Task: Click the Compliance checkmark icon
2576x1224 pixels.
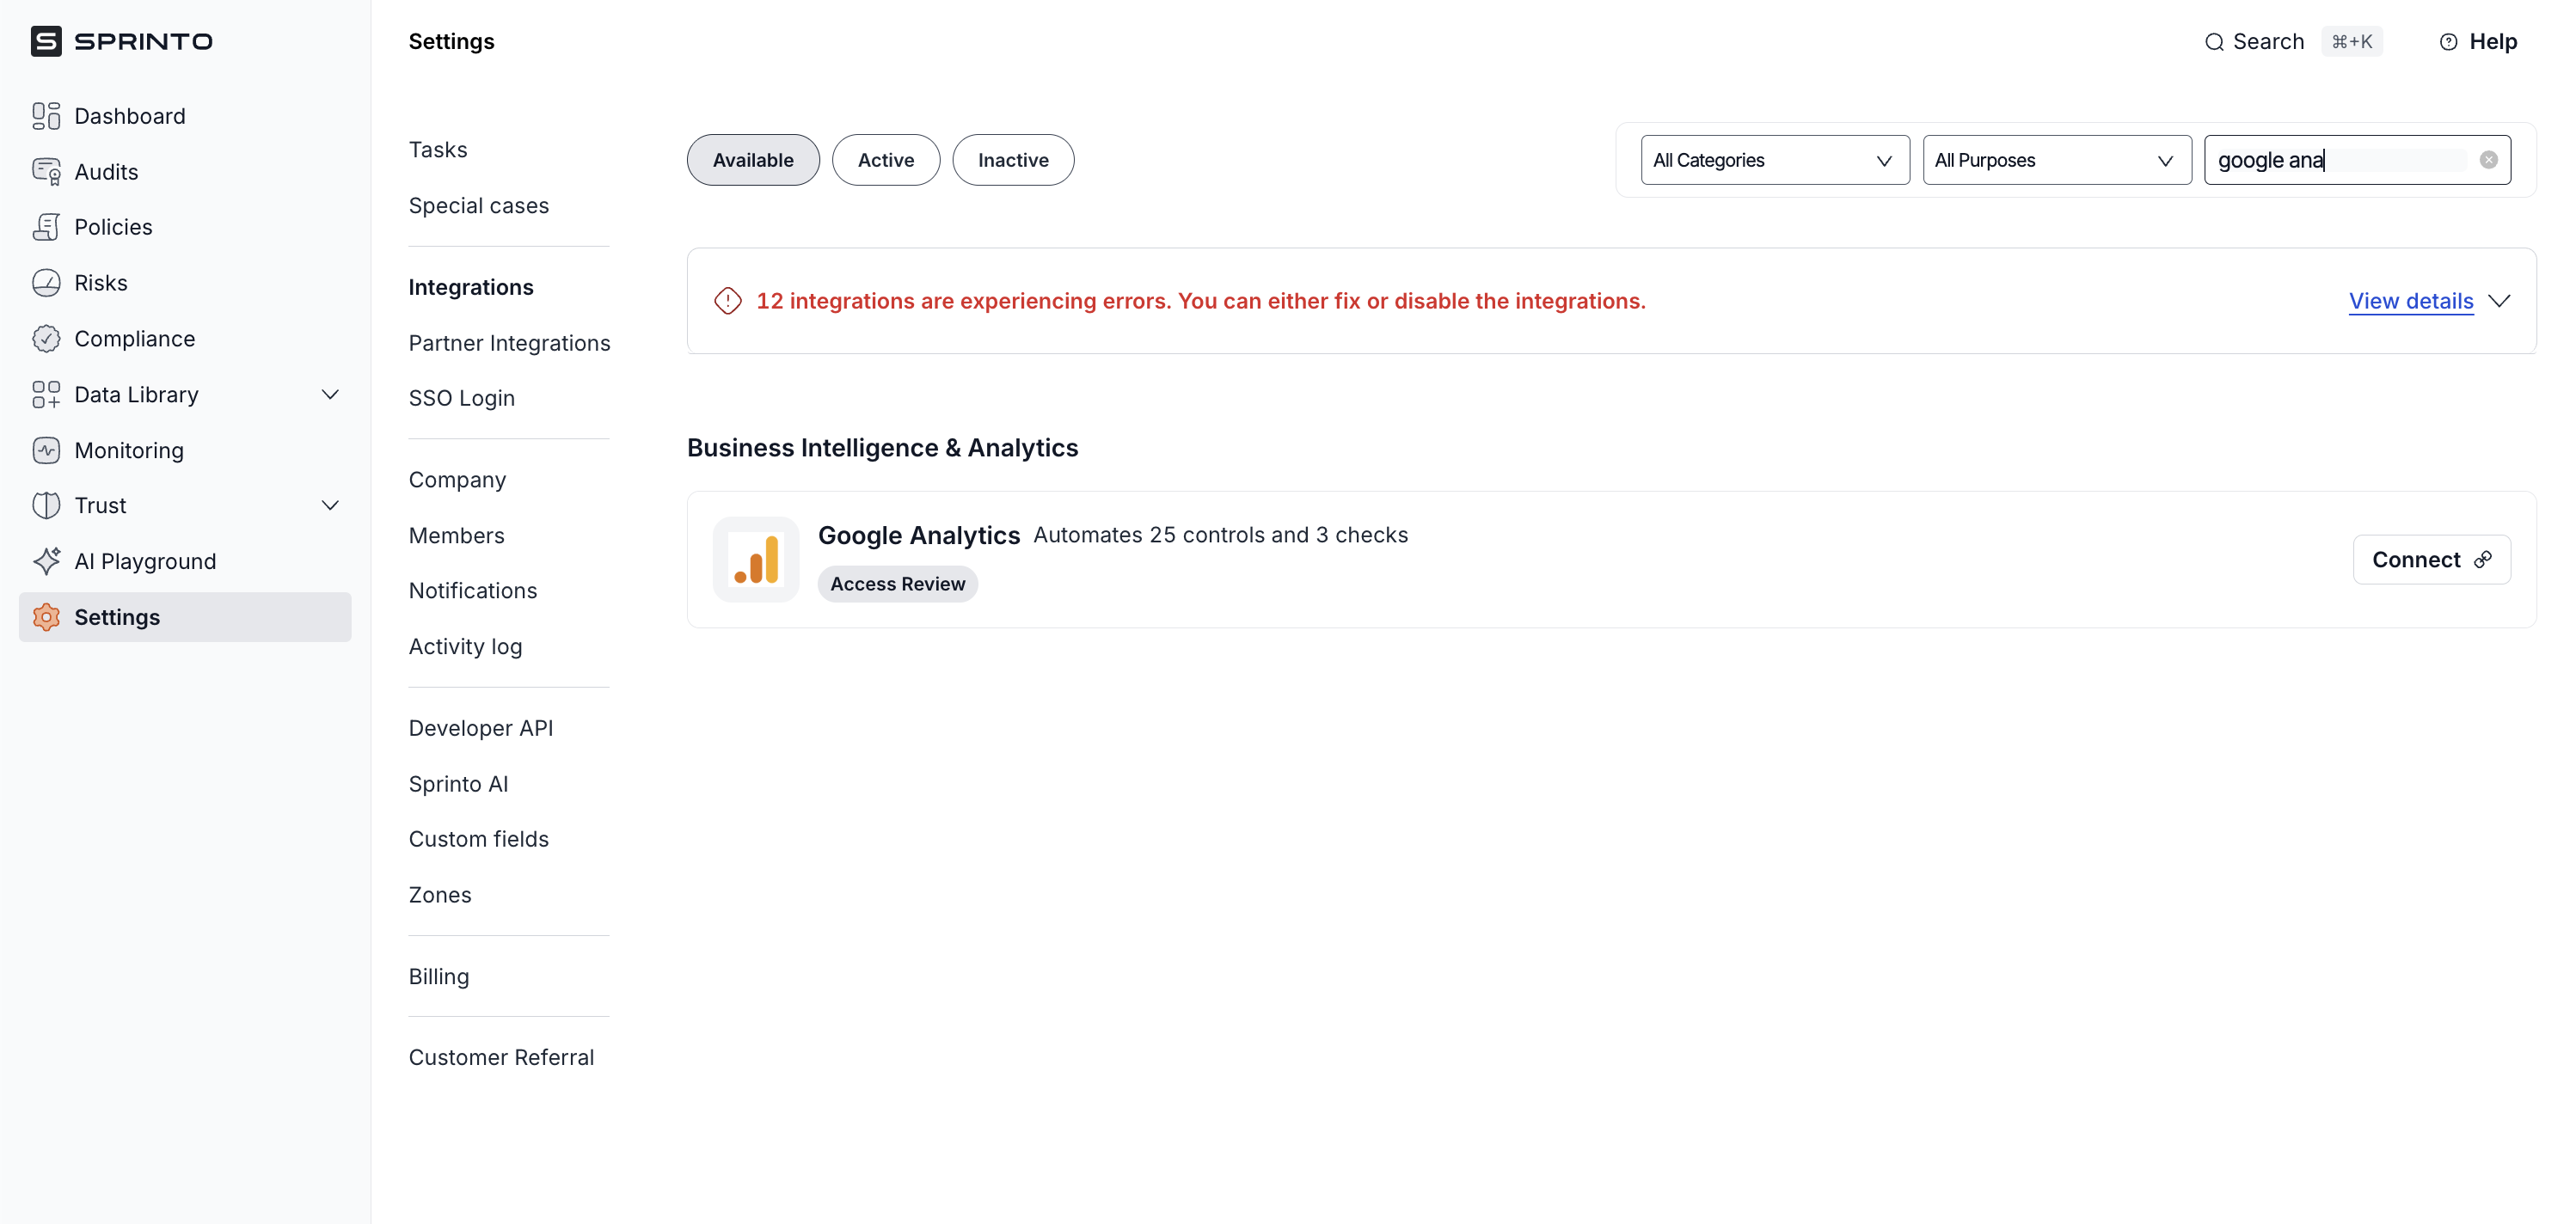Action: click(x=46, y=339)
